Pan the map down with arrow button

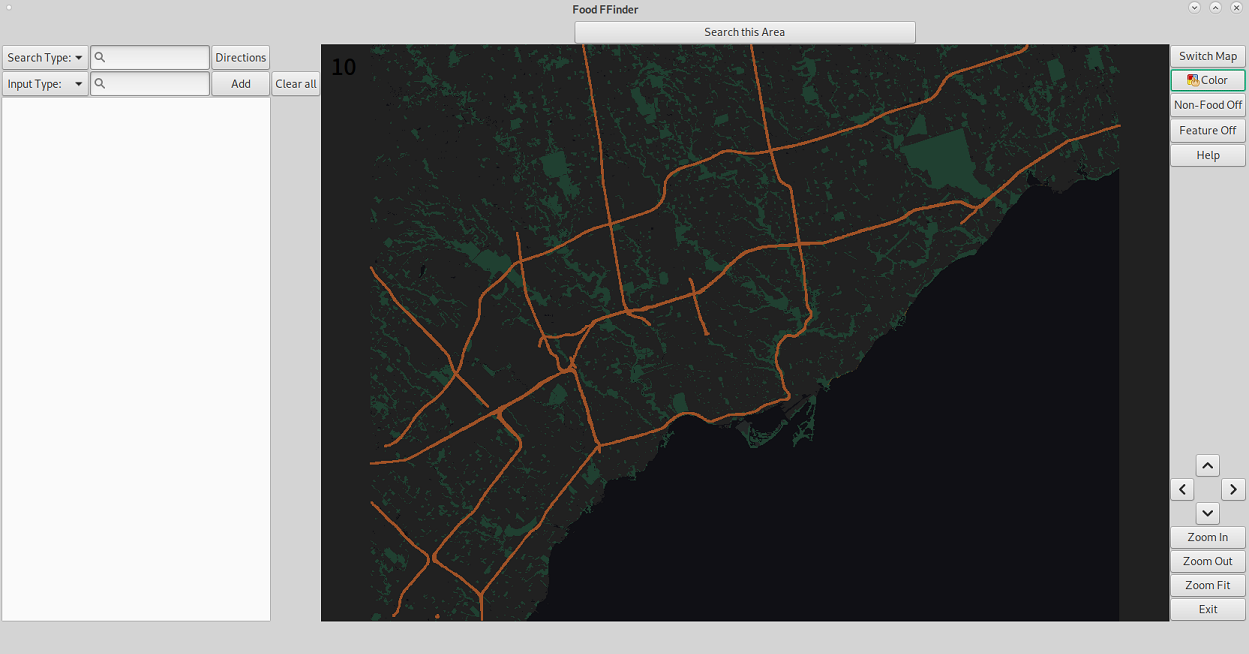coord(1208,513)
